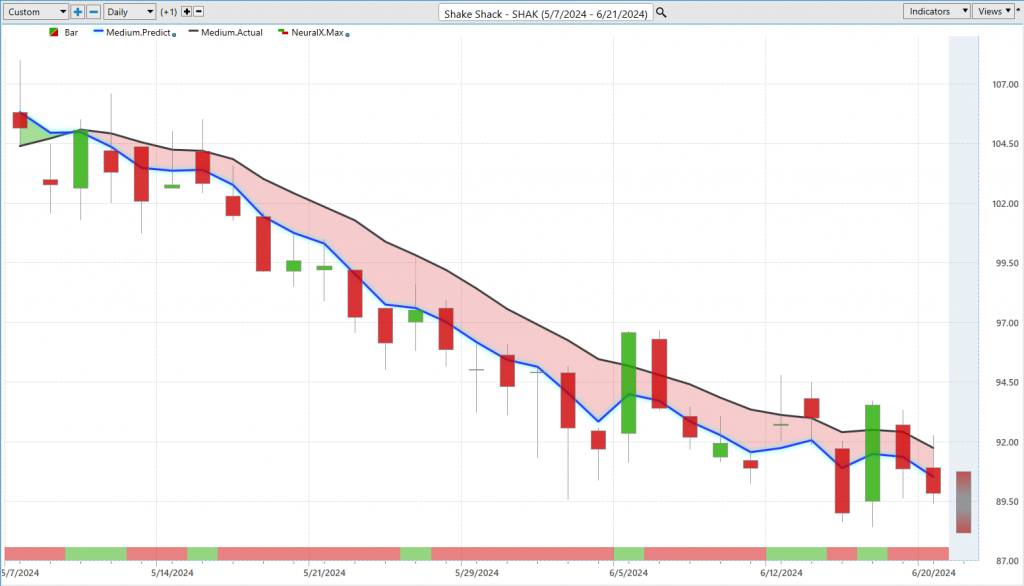Image resolution: width=1024 pixels, height=586 pixels.
Task: Click the blue minus zoom-out button
Action: pos(93,11)
